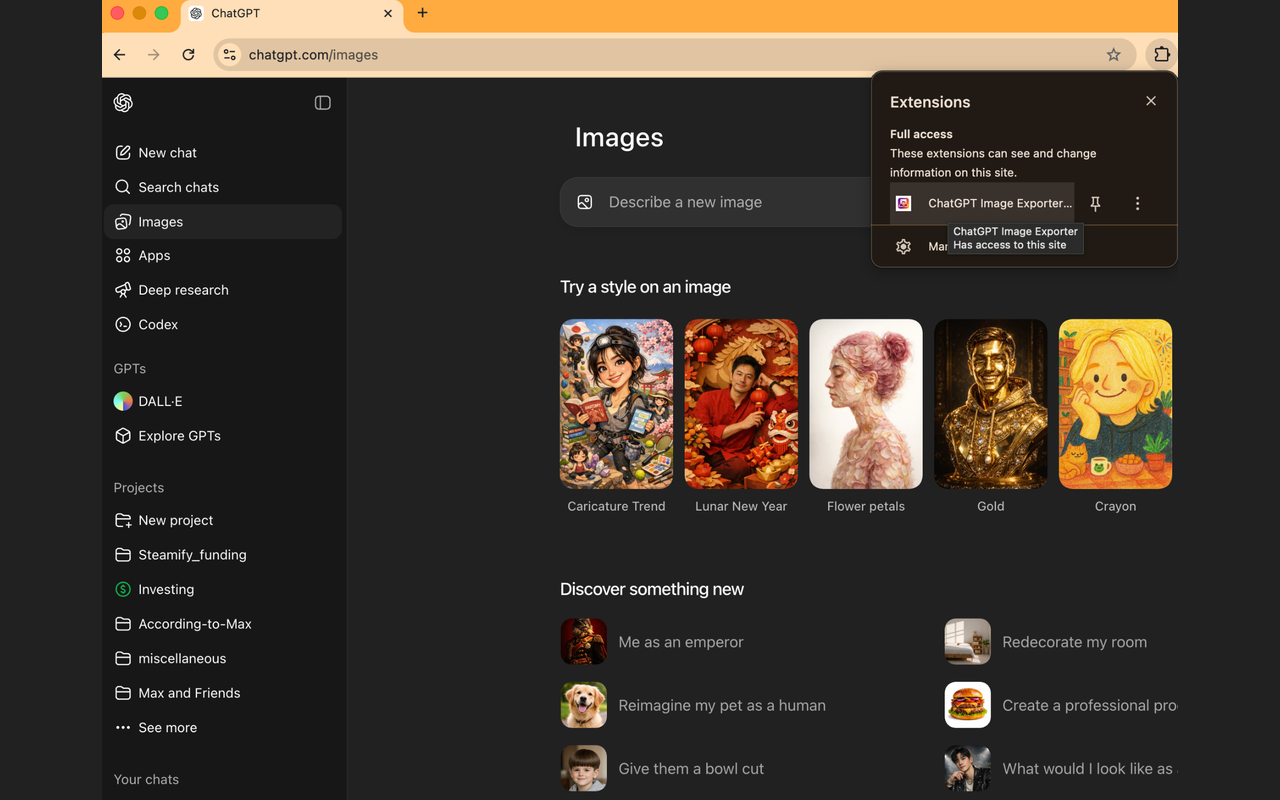Open the miscellaneous project

pyautogui.click(x=223, y=658)
